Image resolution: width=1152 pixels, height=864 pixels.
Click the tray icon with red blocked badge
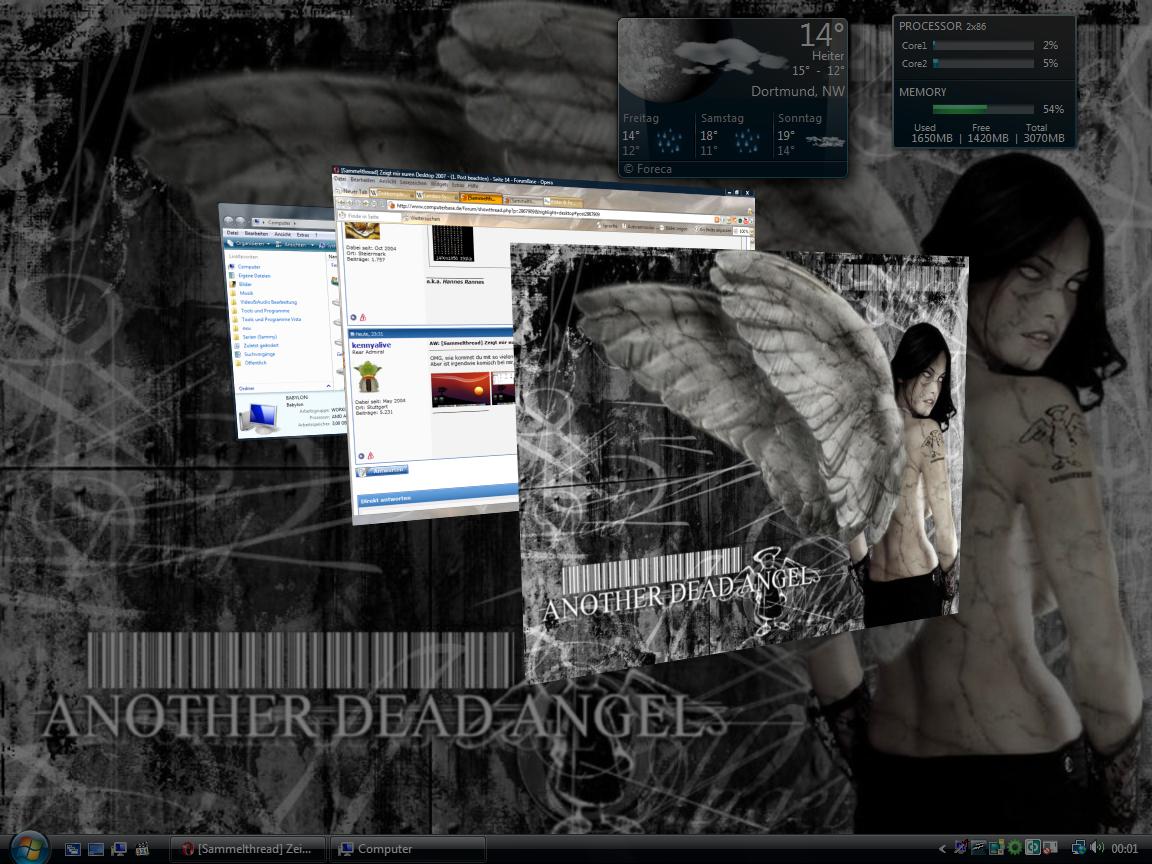[x=1050, y=849]
